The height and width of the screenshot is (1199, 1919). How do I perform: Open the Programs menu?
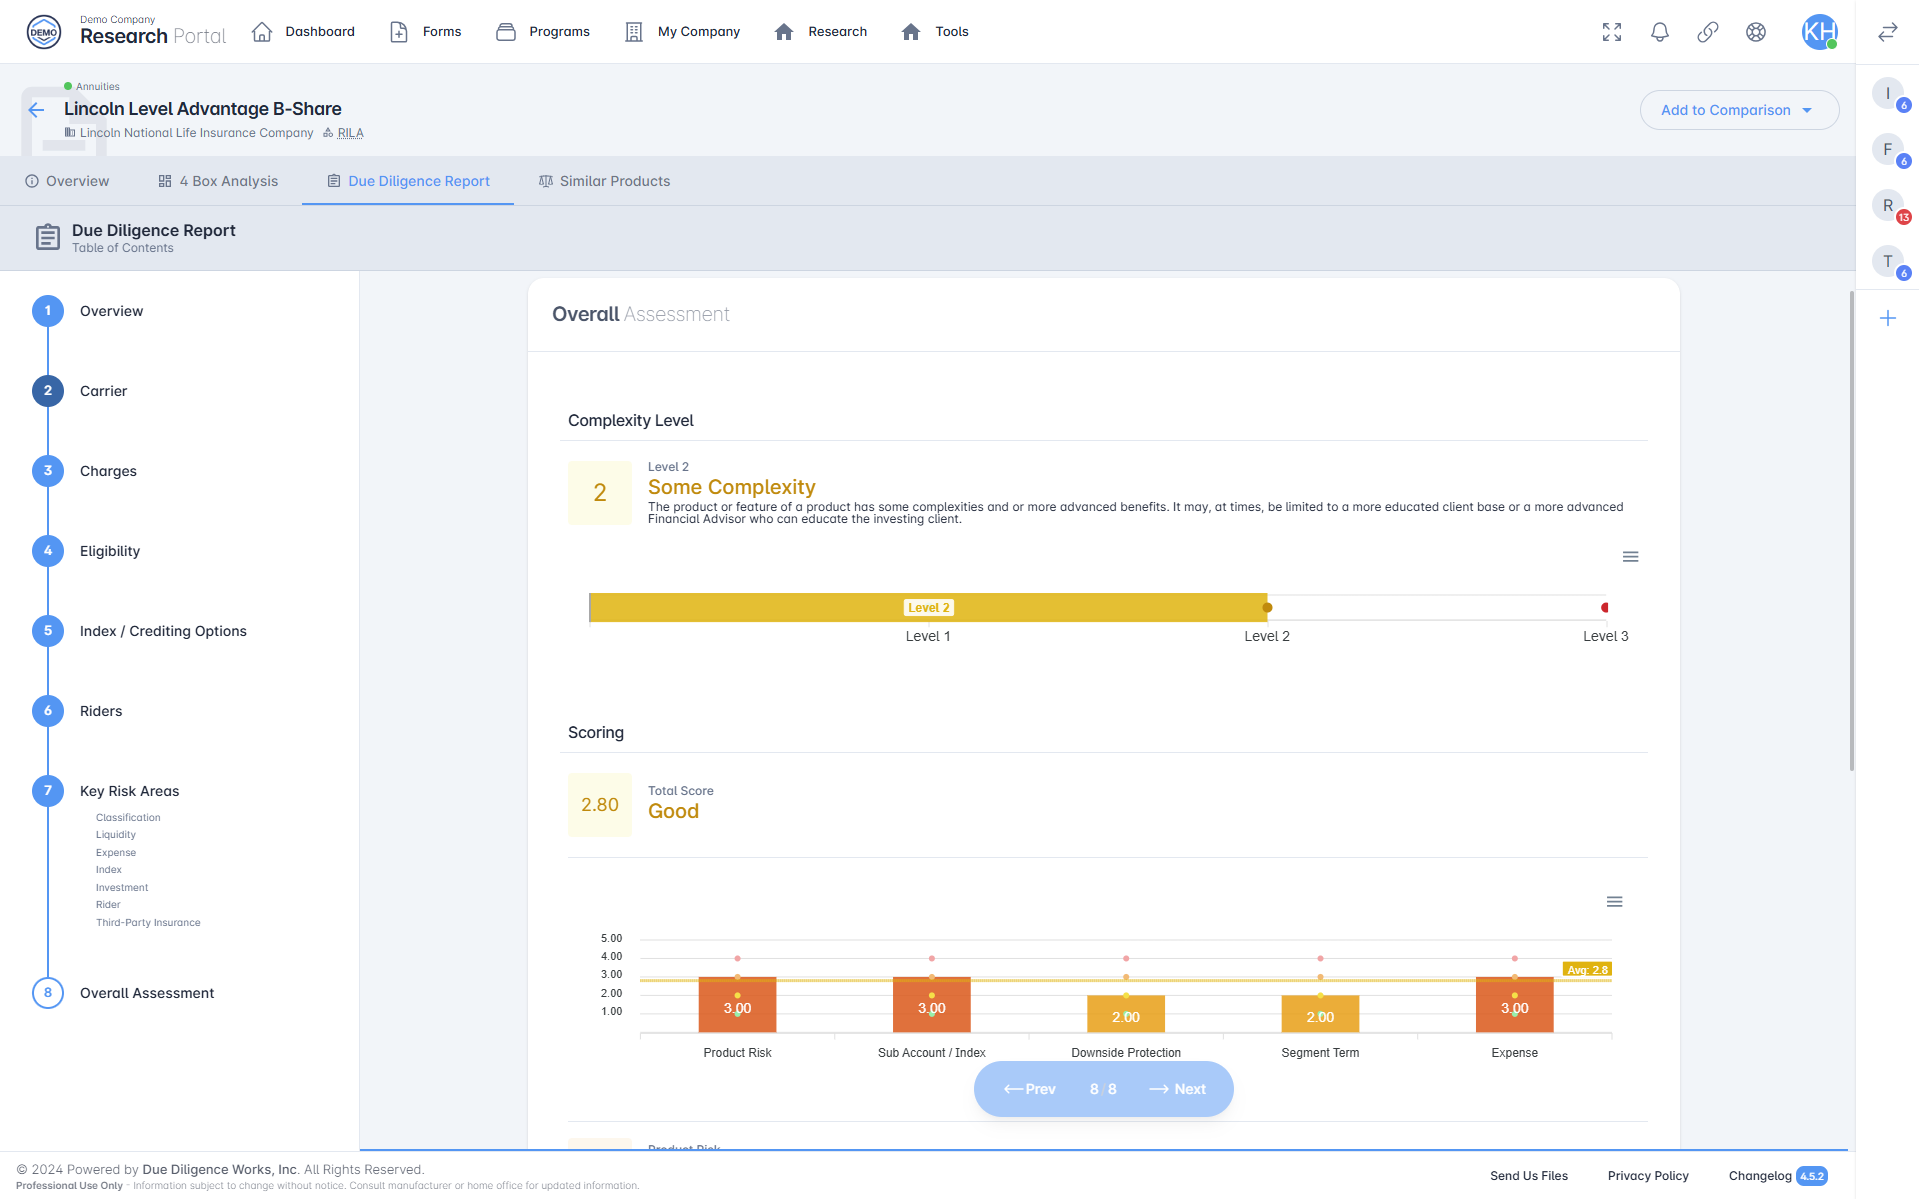543,32
